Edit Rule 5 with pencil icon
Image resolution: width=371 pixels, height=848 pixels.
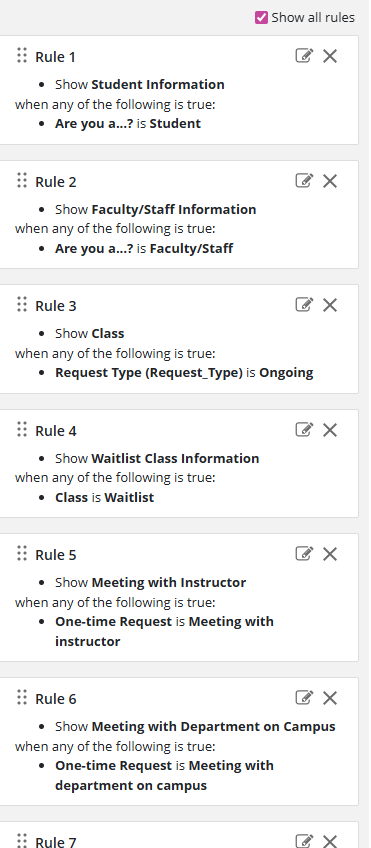click(304, 553)
